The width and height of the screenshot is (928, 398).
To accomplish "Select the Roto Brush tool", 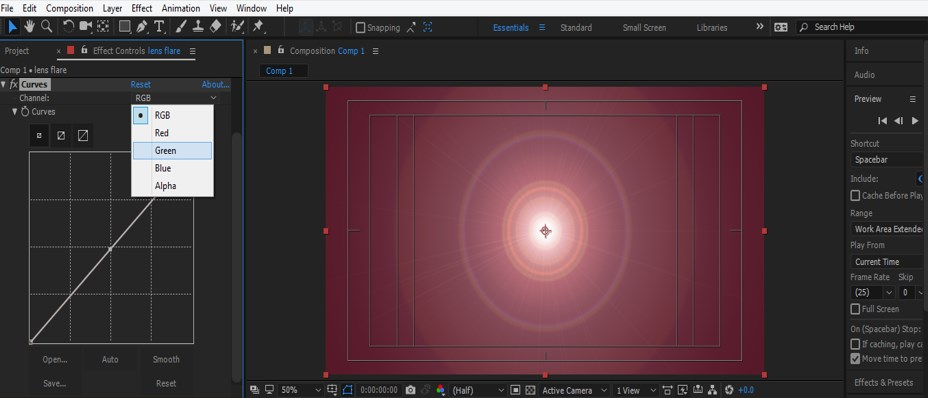I will [237, 27].
